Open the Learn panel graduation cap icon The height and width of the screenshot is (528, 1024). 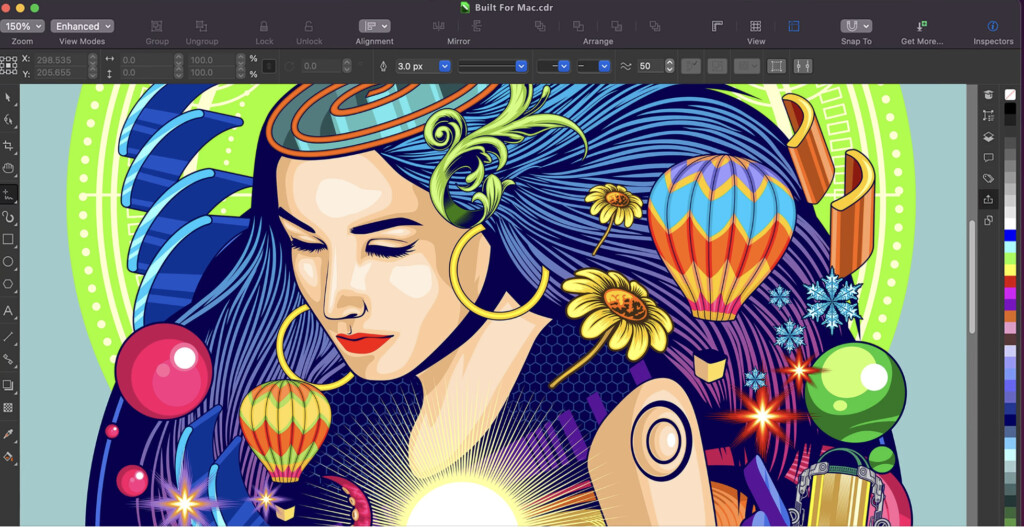coord(988,95)
